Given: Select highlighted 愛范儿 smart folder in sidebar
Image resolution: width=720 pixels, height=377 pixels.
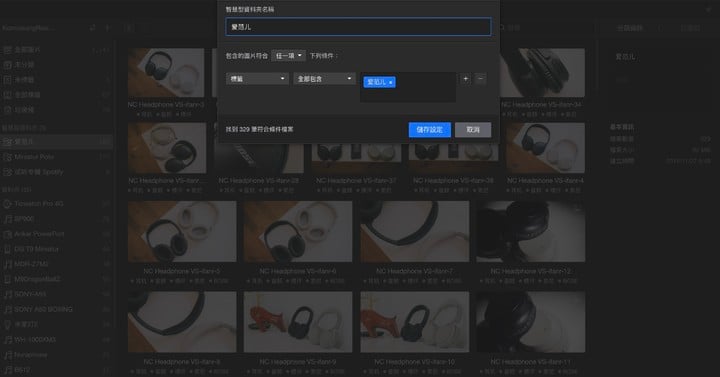Looking at the screenshot, I should click(x=56, y=141).
